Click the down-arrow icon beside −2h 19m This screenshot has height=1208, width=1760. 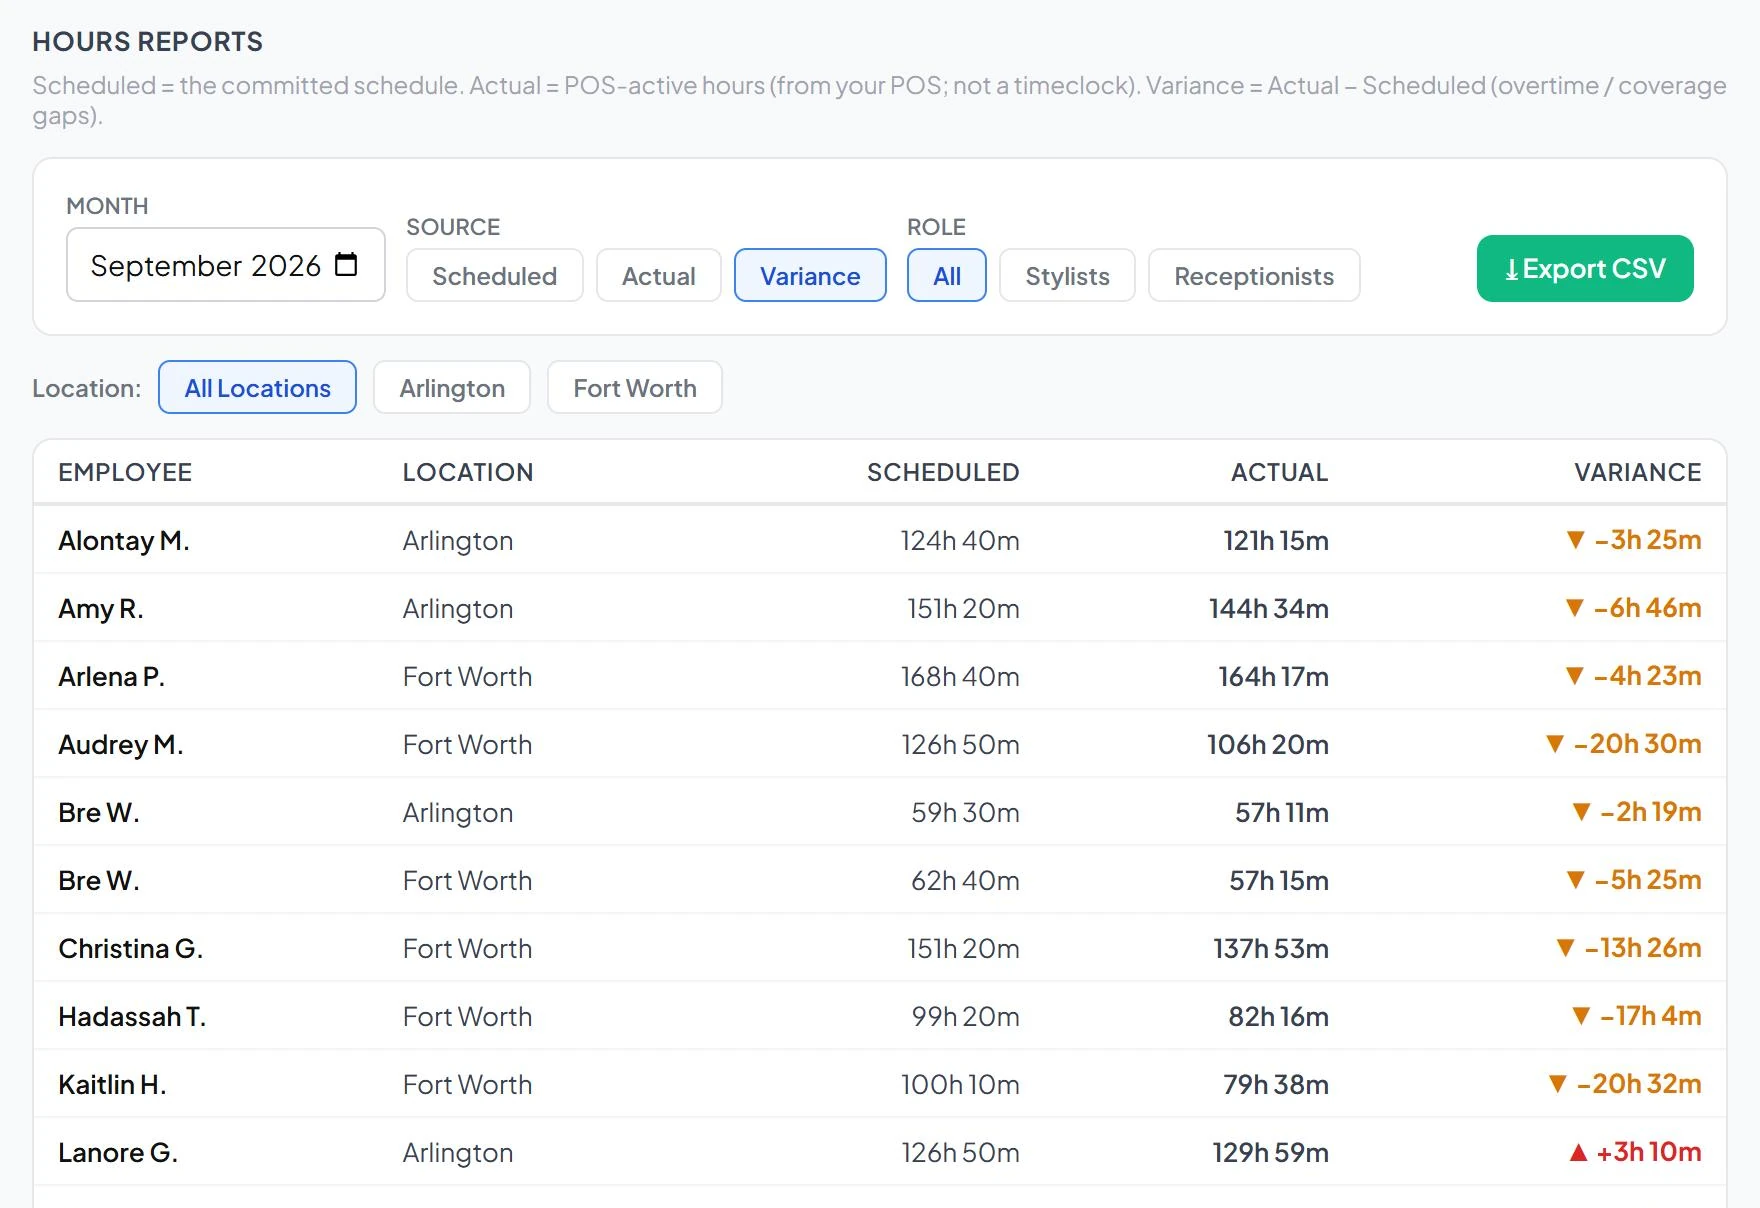pyautogui.click(x=1581, y=812)
